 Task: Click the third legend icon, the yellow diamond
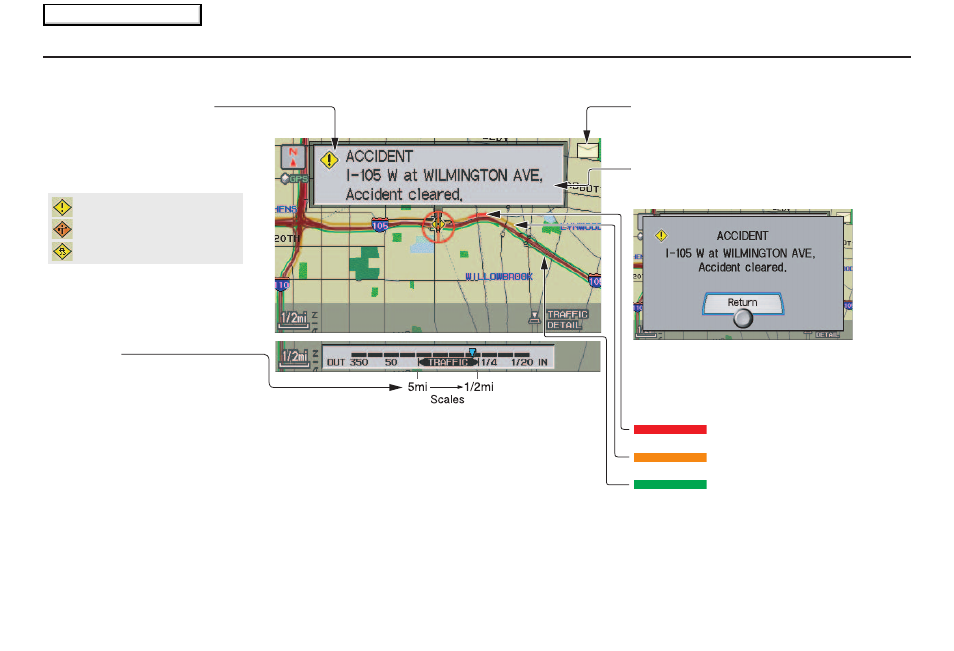[62, 251]
